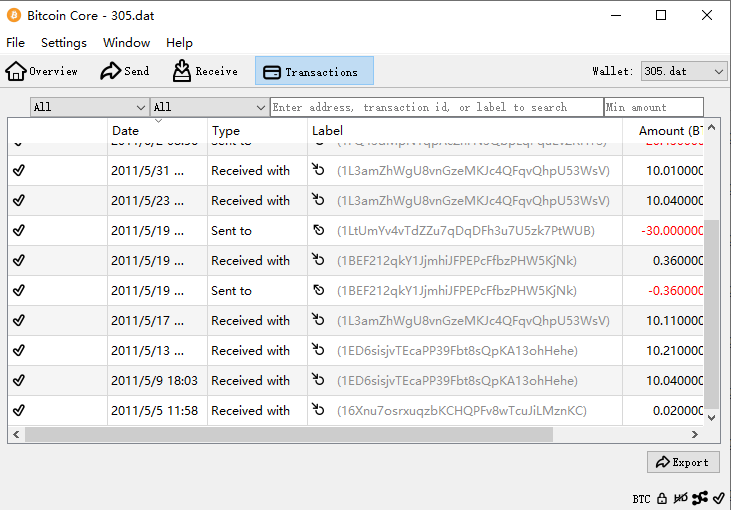Image resolution: width=731 pixels, height=510 pixels.
Task: Open the Overview page
Action: (42, 71)
